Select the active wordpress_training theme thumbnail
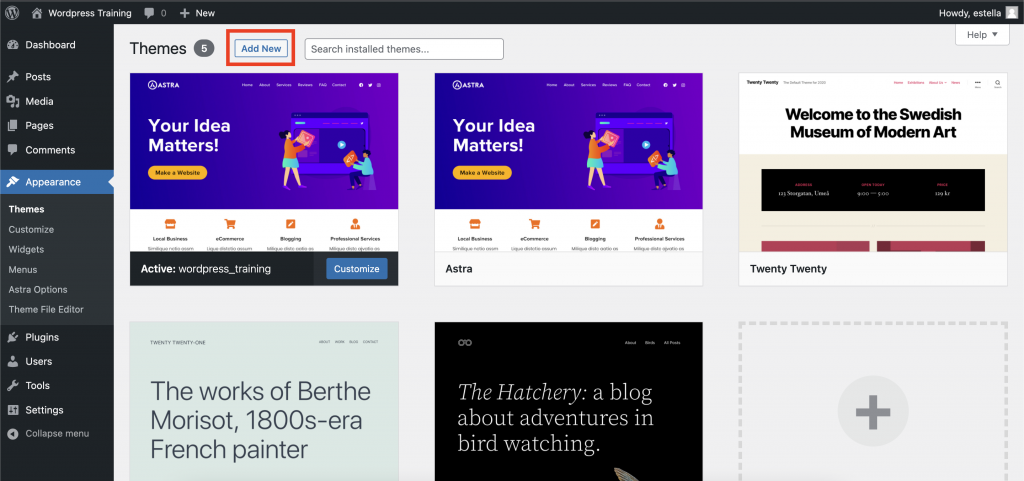 264,162
